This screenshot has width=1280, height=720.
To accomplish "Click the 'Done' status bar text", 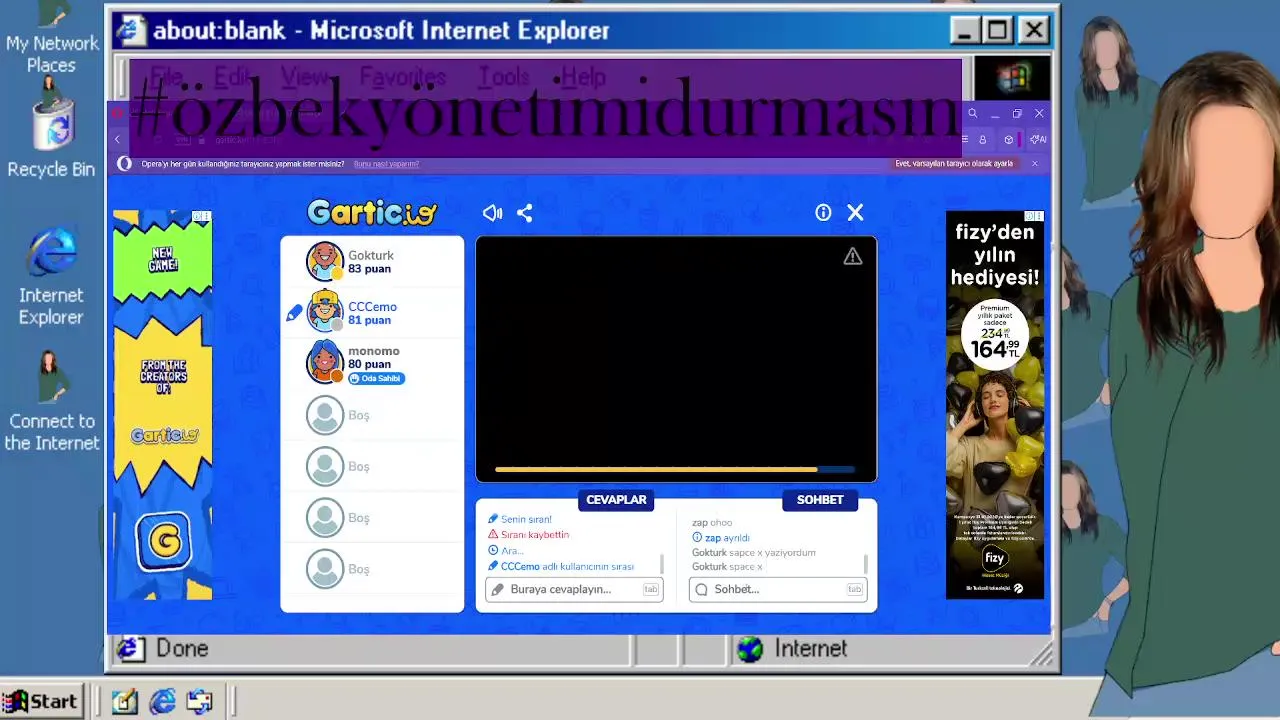I will [182, 649].
